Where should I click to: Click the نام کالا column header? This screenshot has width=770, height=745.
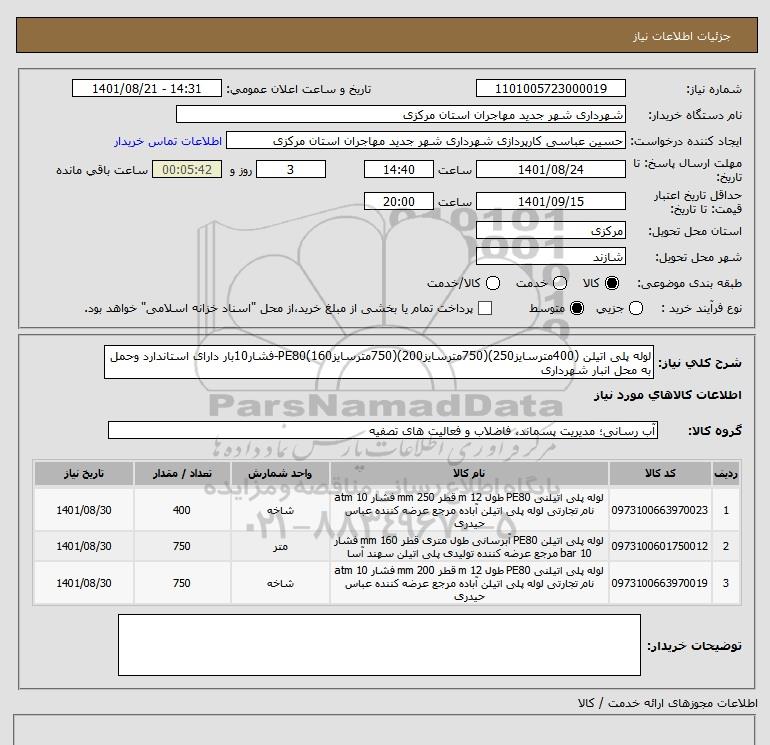(469, 473)
